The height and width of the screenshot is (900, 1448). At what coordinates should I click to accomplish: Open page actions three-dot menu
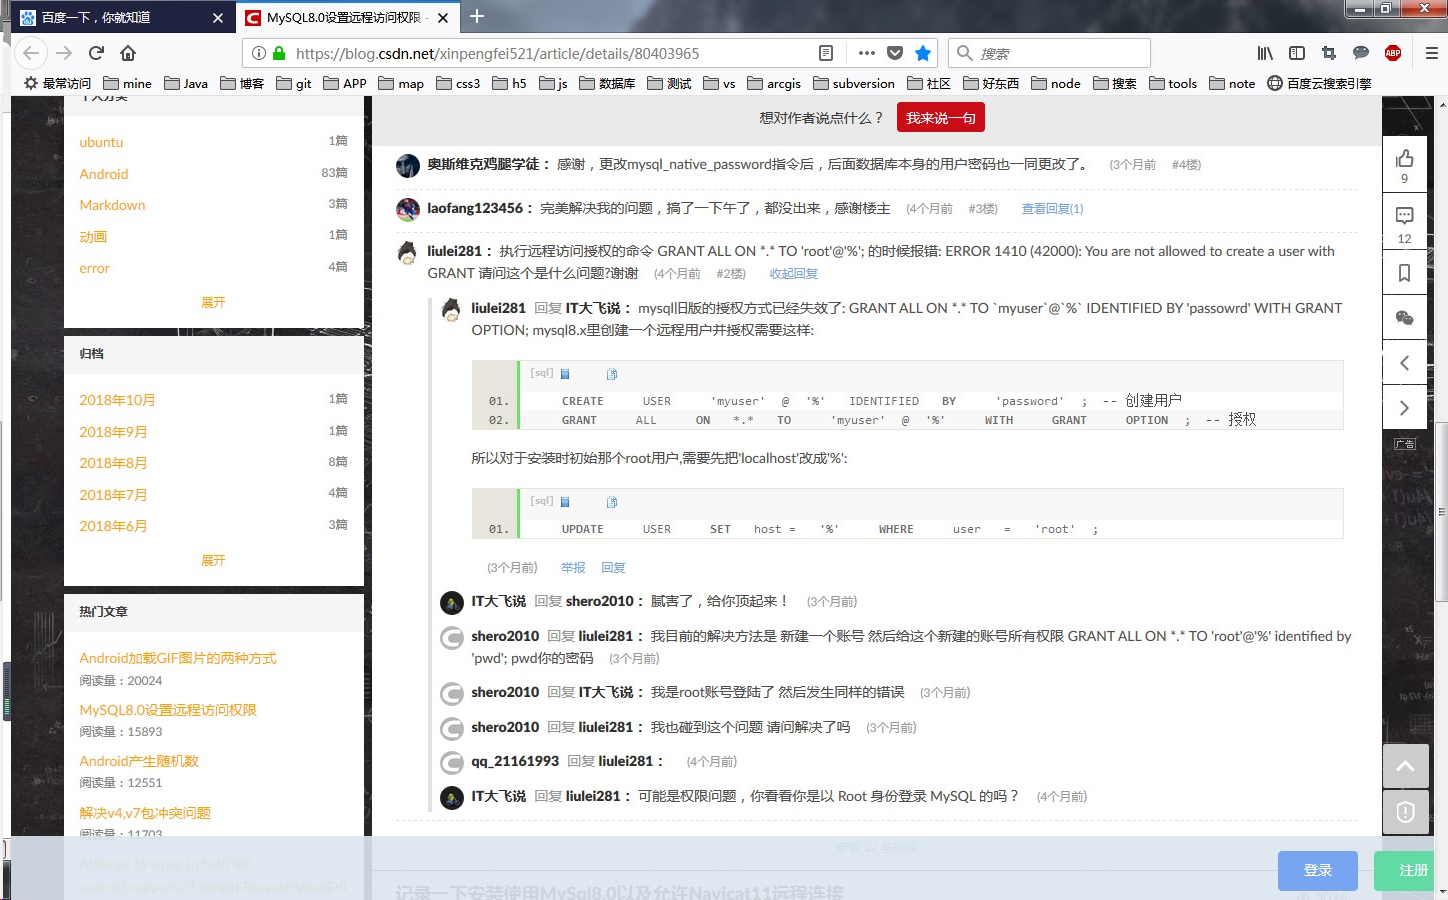tap(866, 53)
